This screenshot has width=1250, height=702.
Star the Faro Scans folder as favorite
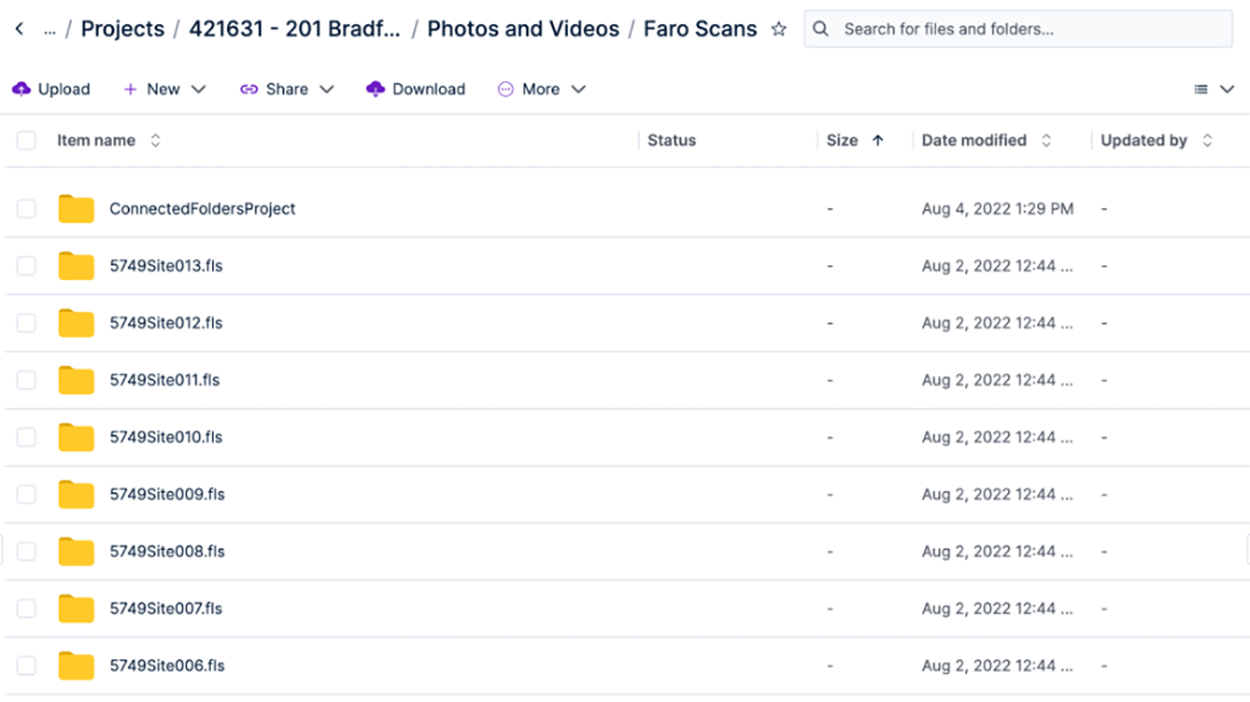(x=779, y=30)
